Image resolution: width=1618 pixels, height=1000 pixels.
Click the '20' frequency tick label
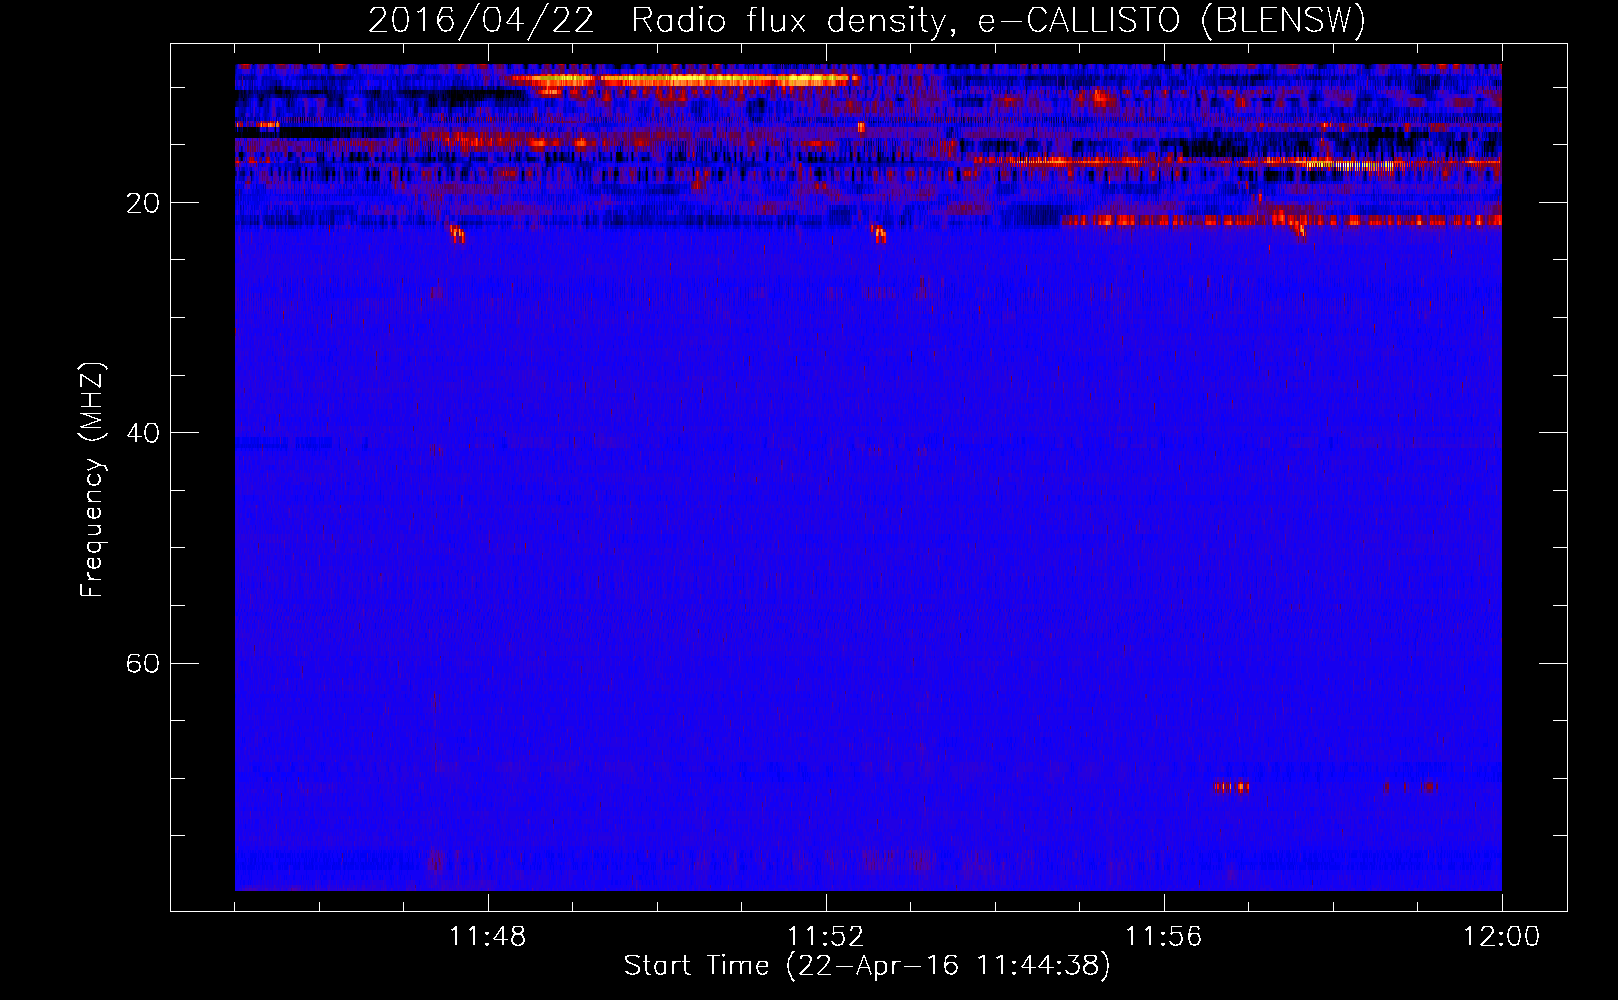143,203
